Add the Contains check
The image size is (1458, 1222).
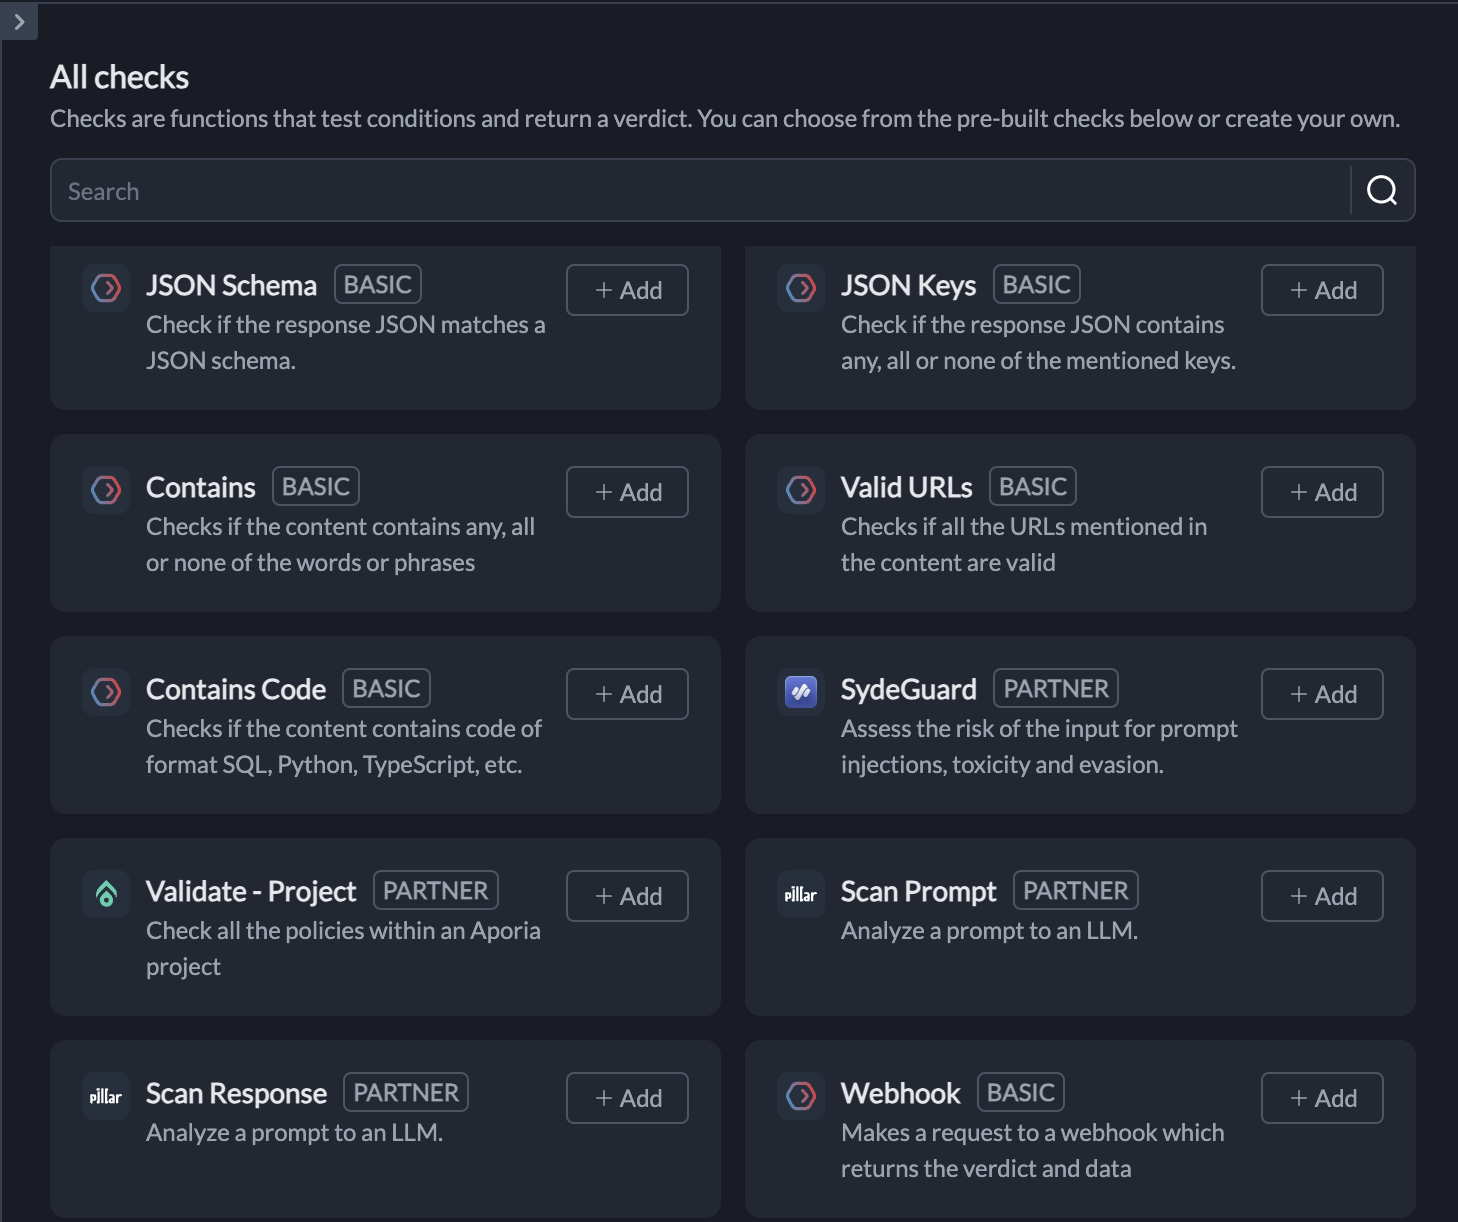(x=627, y=492)
